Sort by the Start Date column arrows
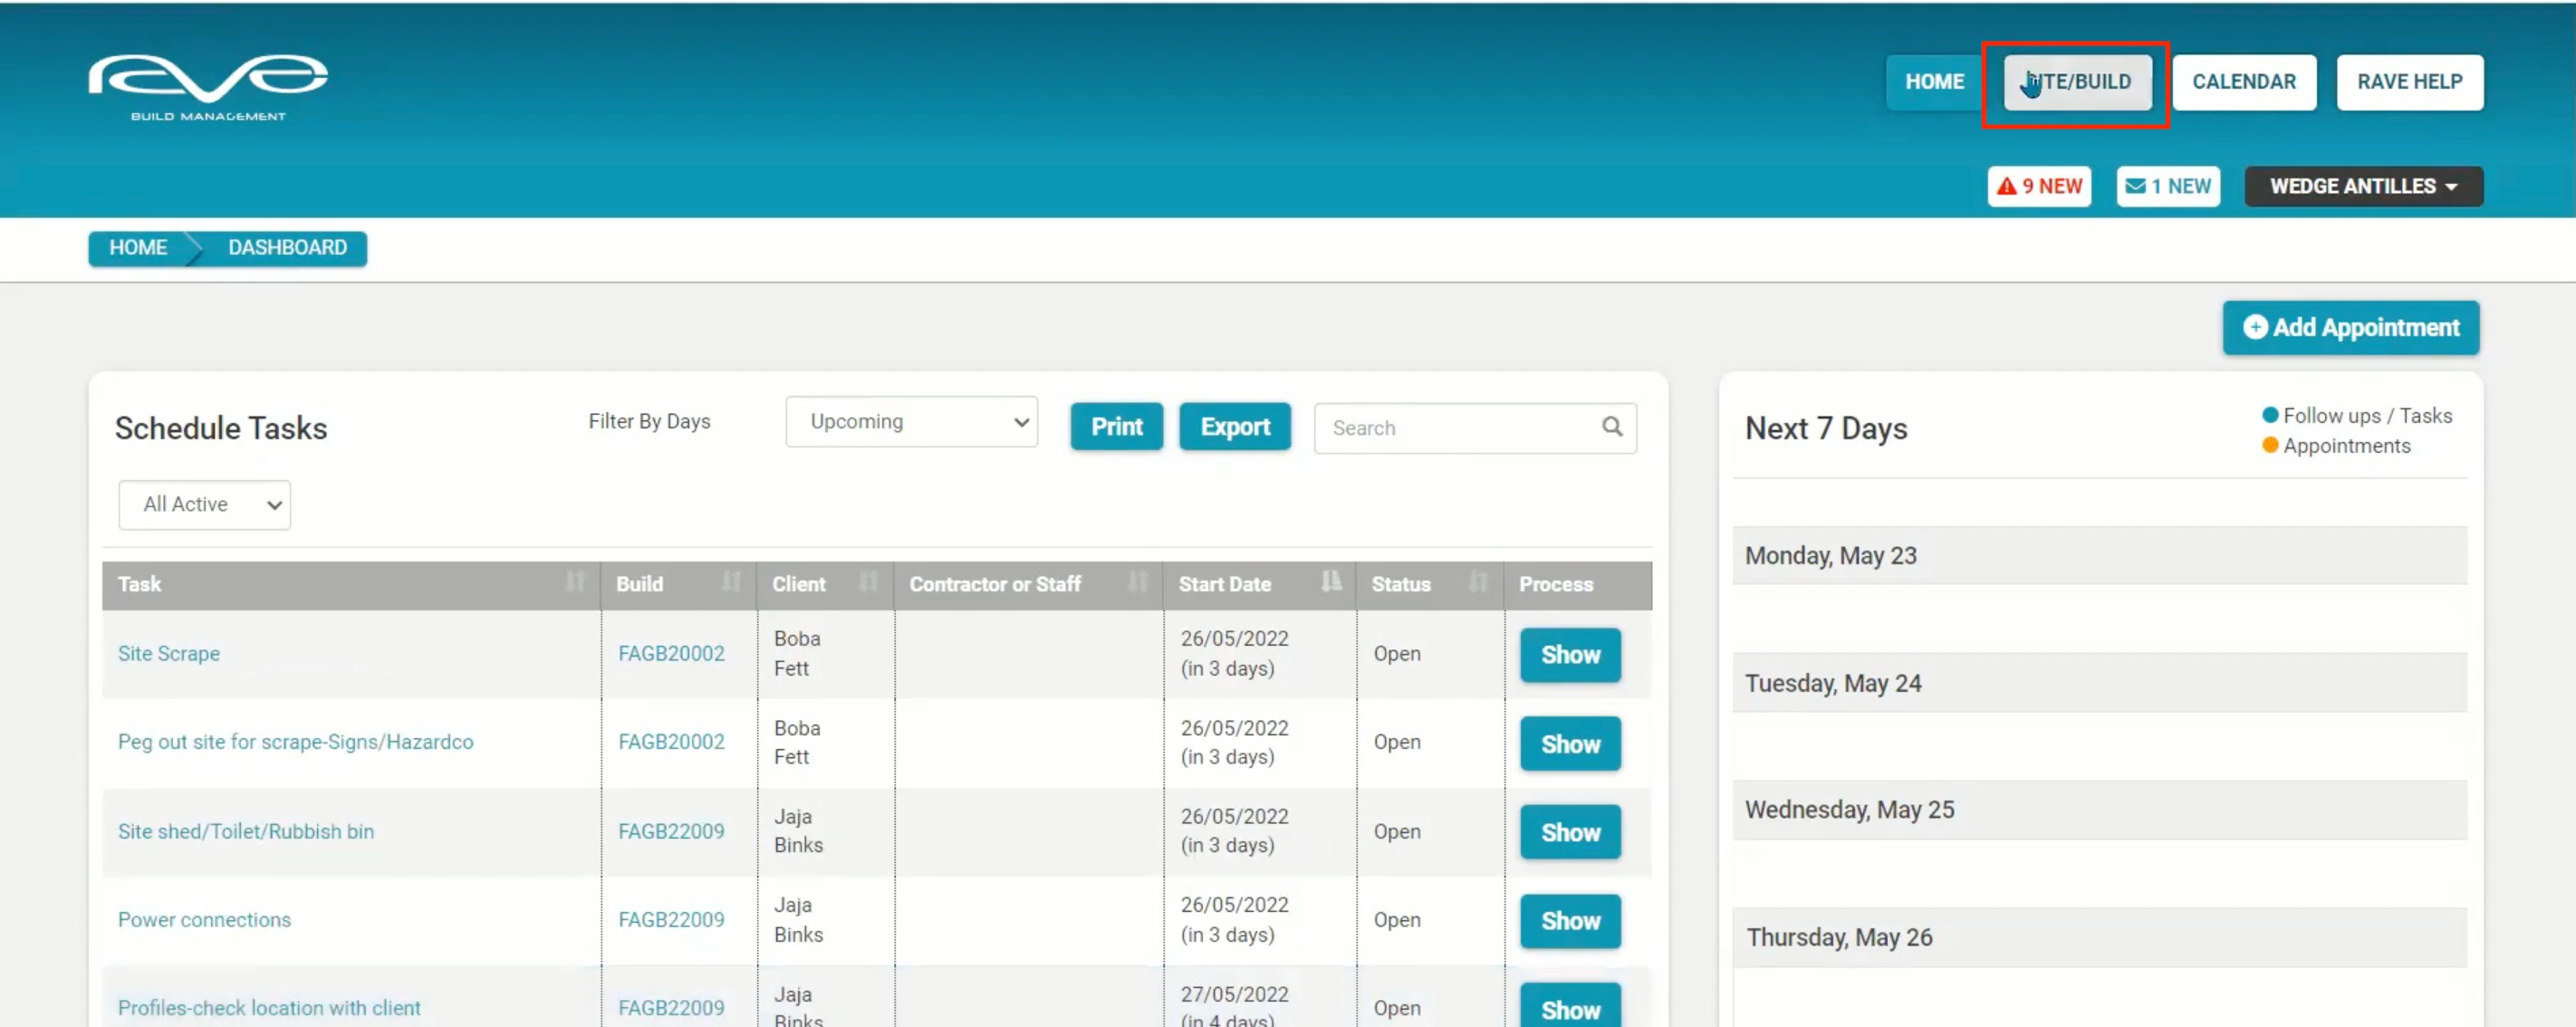The height and width of the screenshot is (1027, 2576). click(x=1330, y=582)
